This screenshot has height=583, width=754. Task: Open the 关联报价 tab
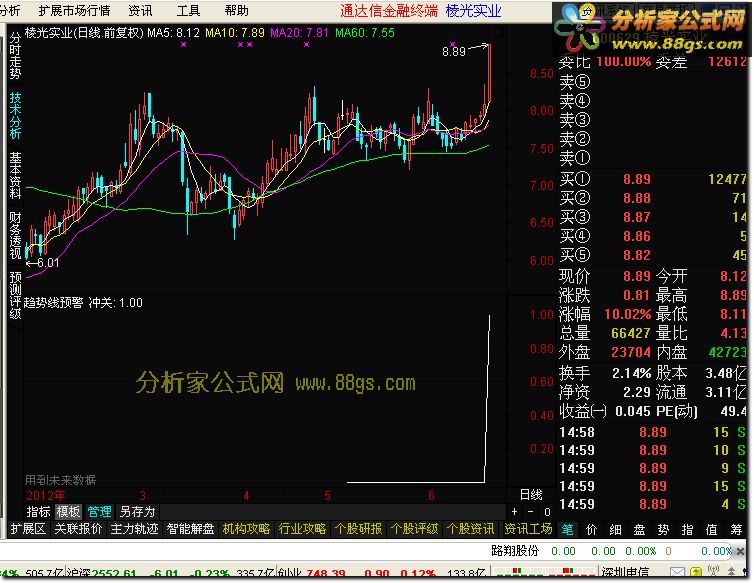click(78, 529)
